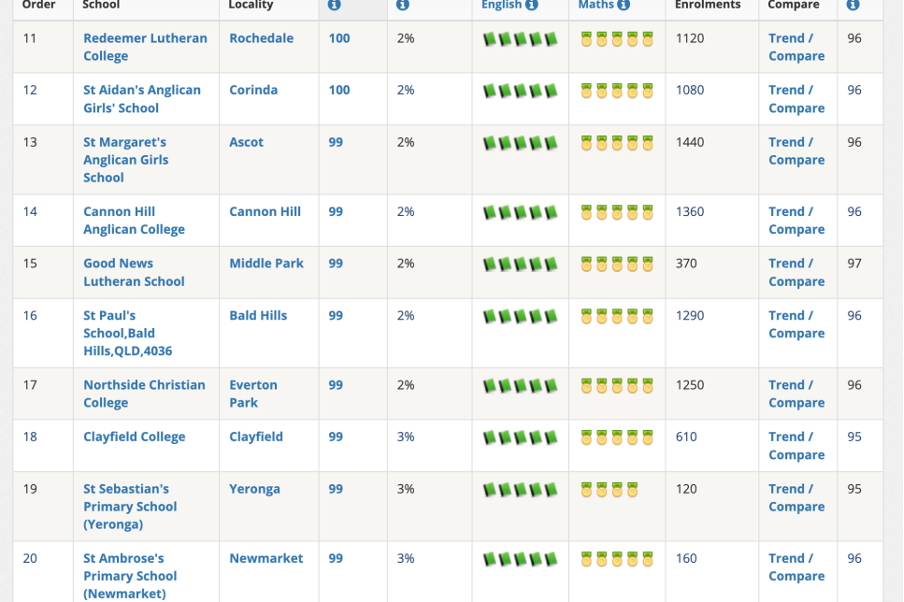The image size is (904, 602).
Task: Open the St Margaret's Anglican Girls School link
Action: pos(126,160)
